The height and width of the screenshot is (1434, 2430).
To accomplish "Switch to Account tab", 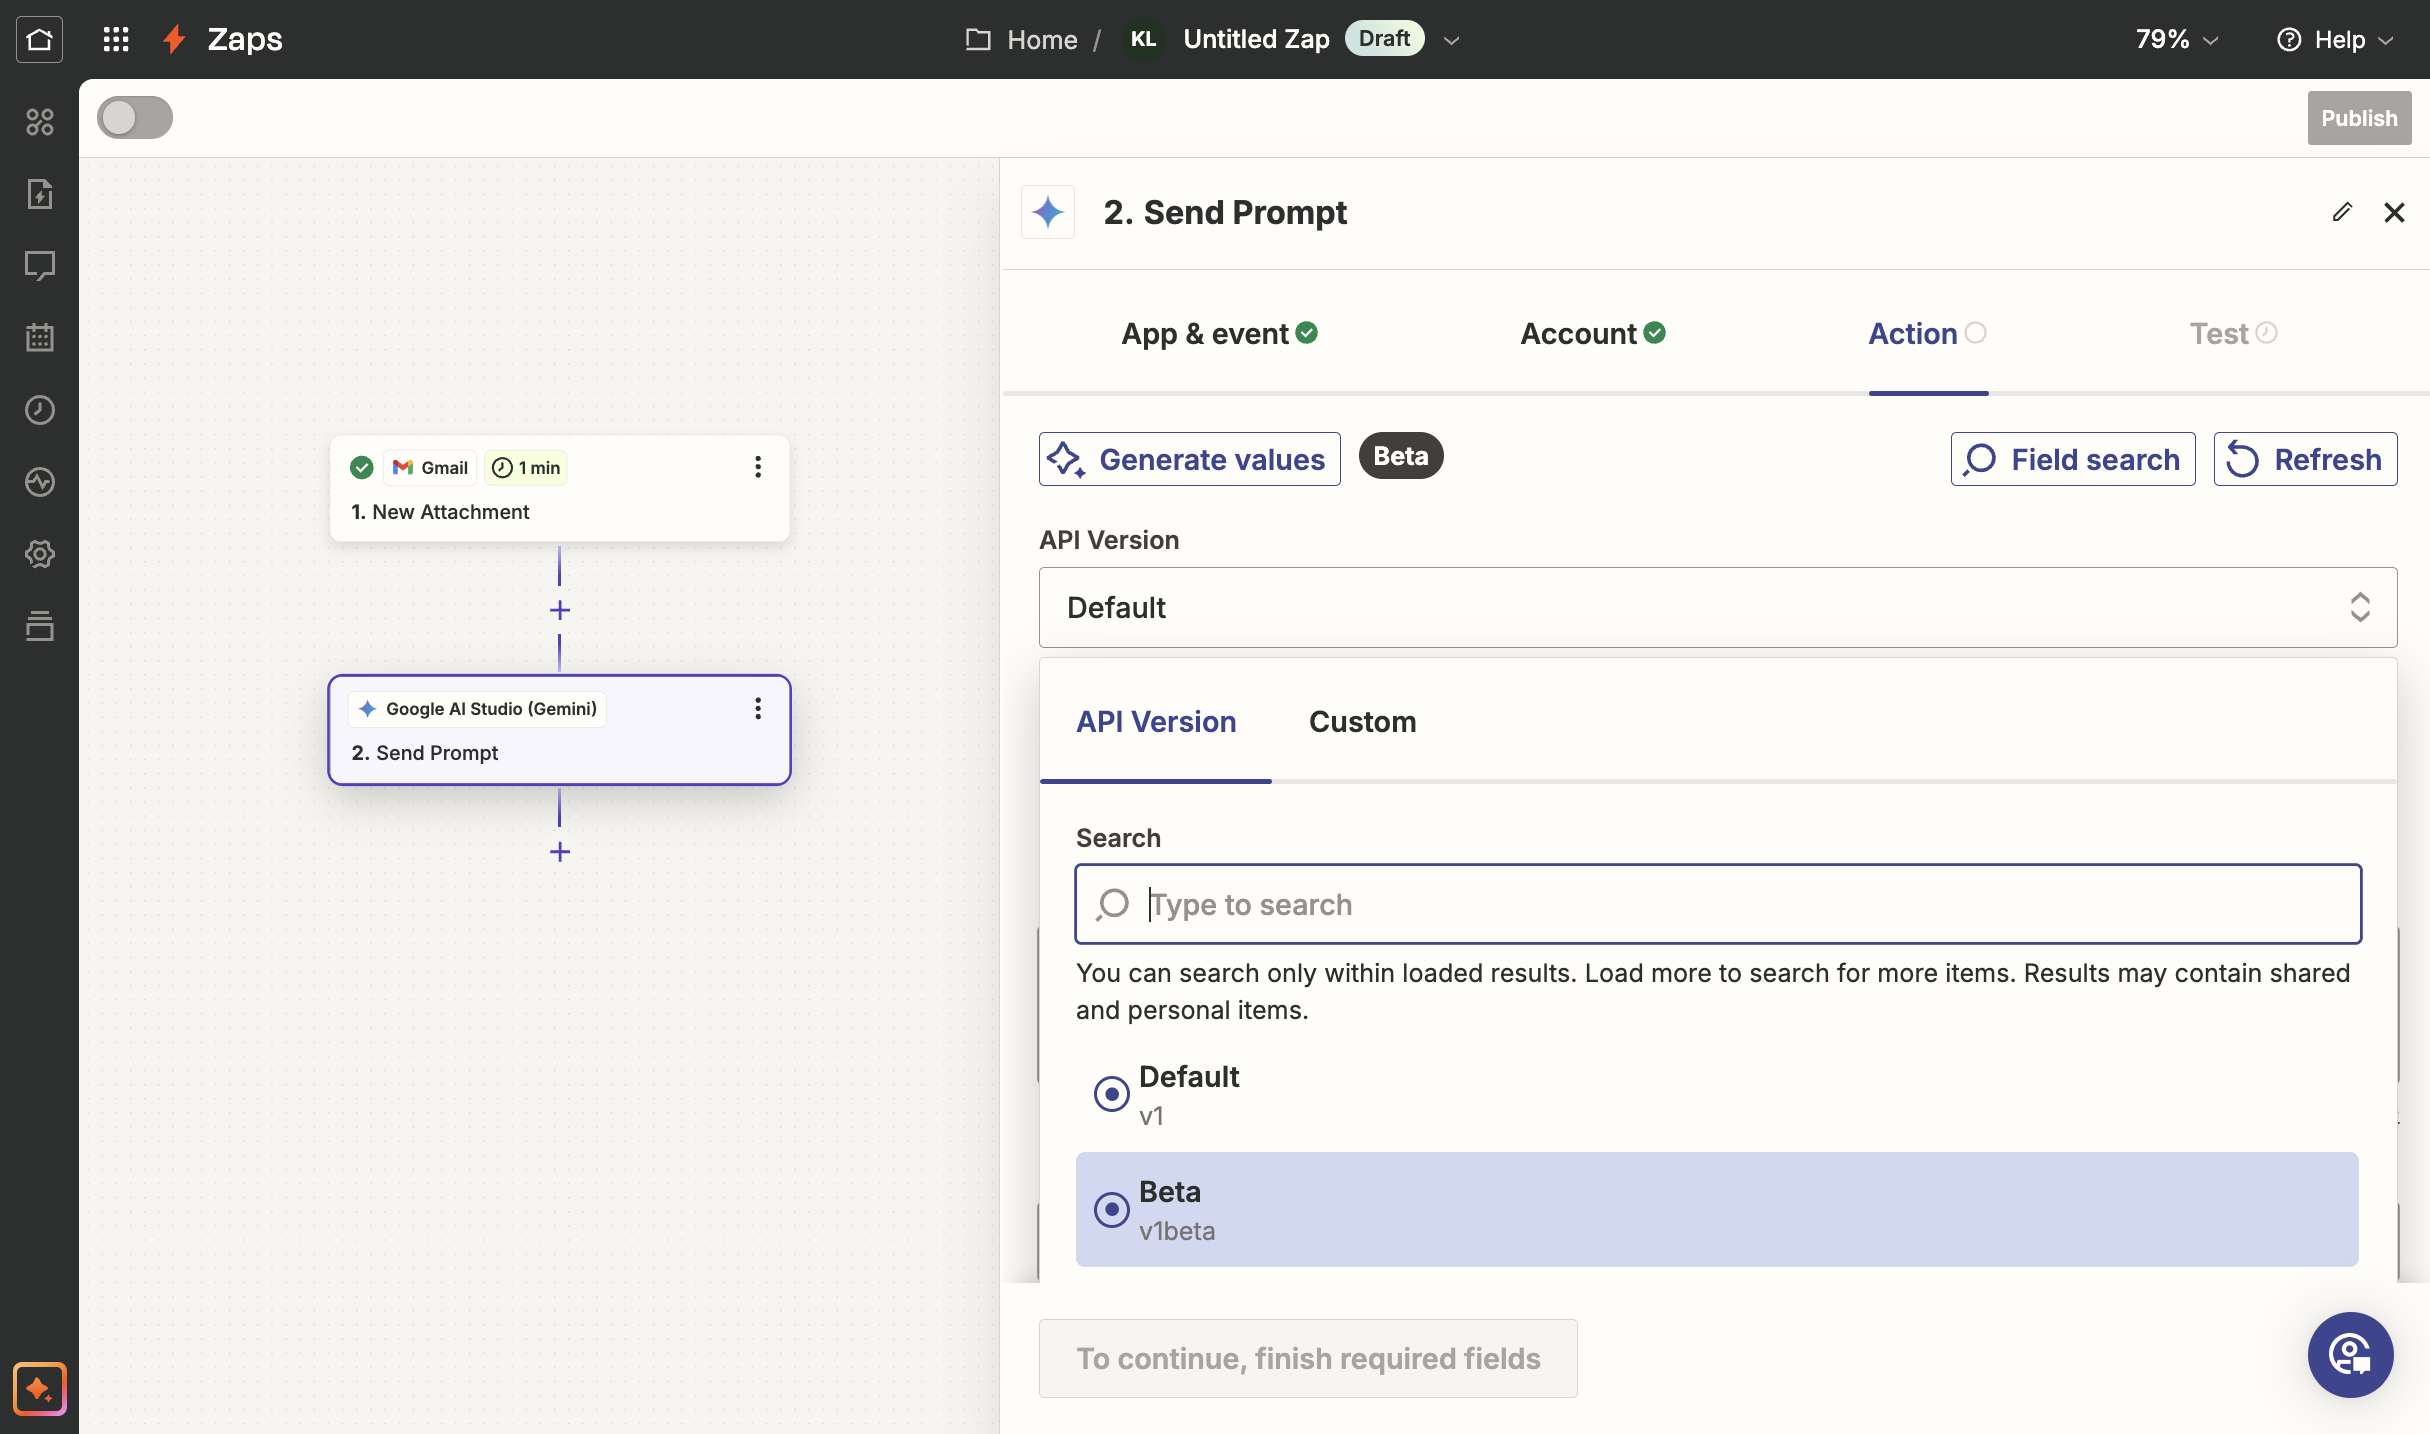I will click(x=1593, y=333).
